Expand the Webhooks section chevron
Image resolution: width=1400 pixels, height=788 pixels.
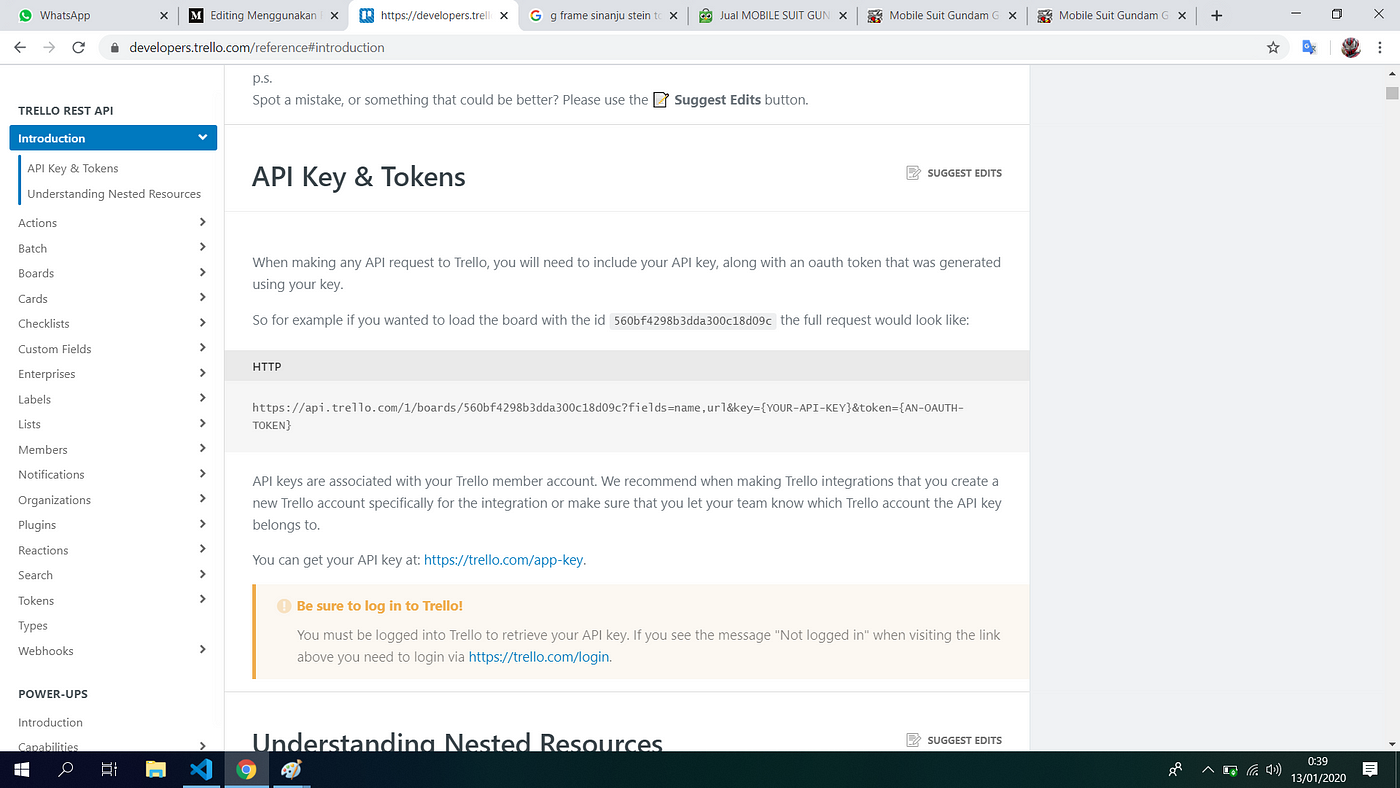(x=203, y=649)
